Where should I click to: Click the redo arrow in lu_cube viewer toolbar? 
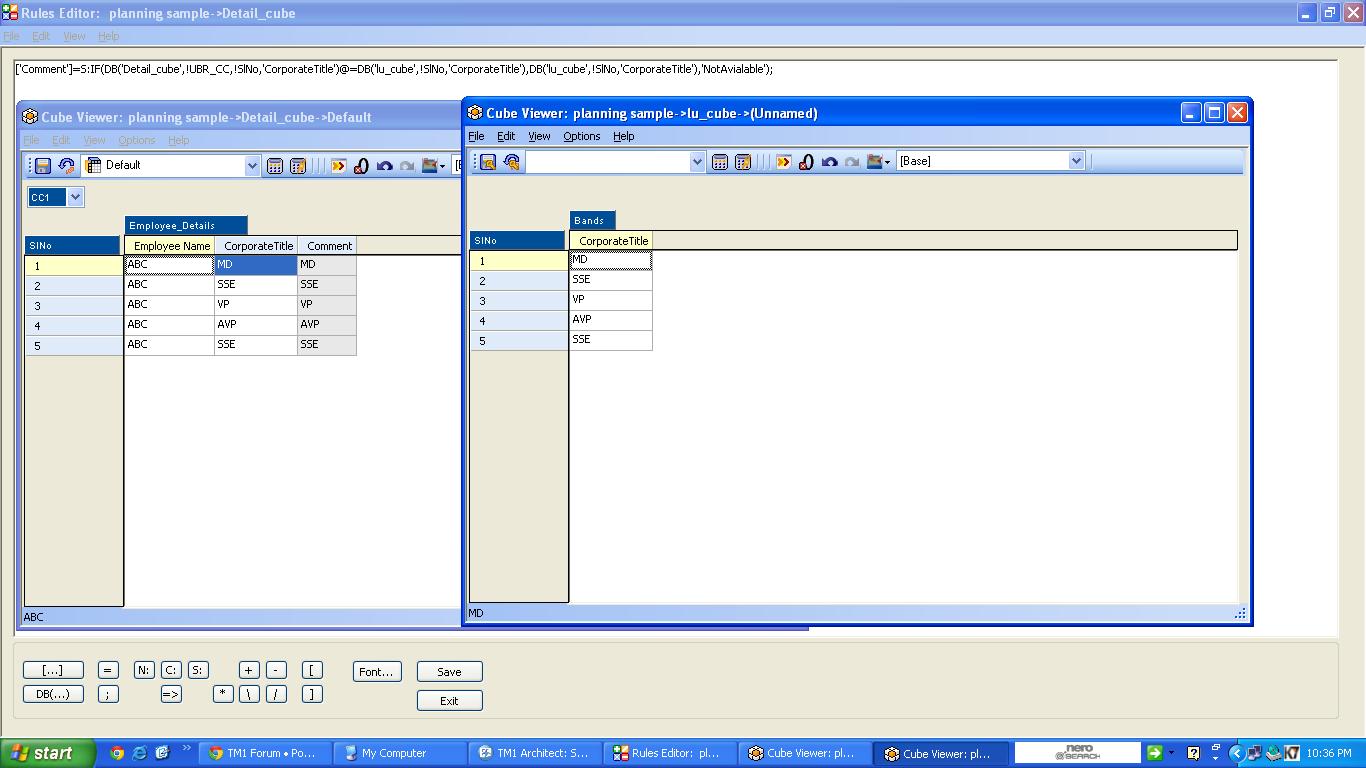coord(851,161)
